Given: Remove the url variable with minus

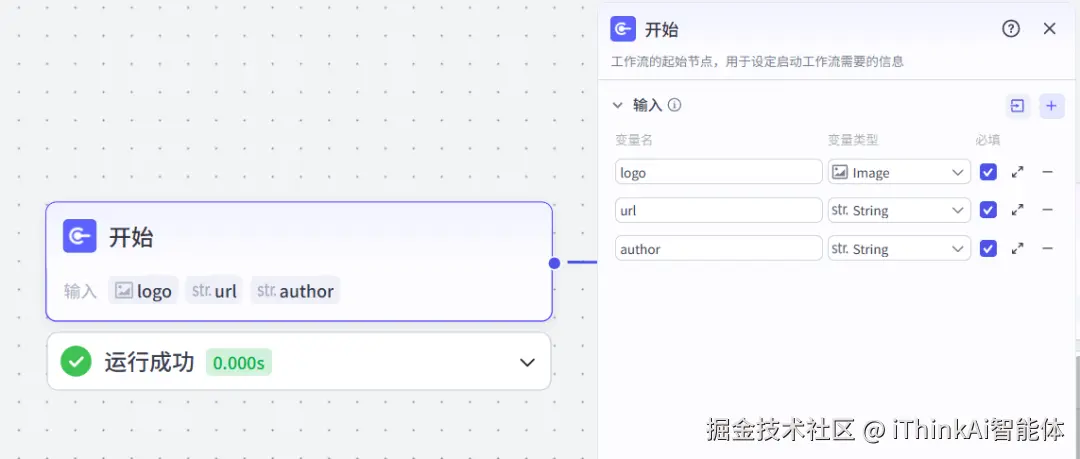Looking at the screenshot, I should pos(1048,210).
